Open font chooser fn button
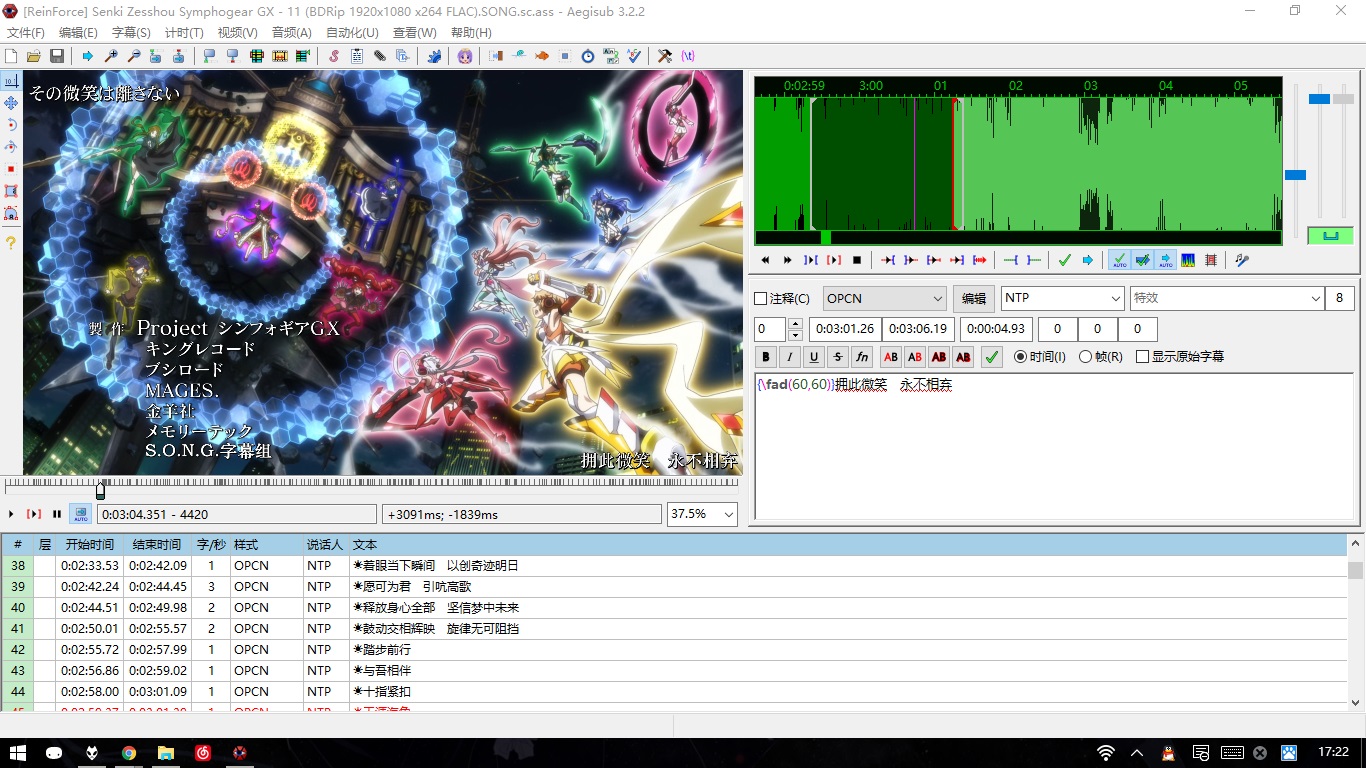The width and height of the screenshot is (1366, 768). point(862,357)
